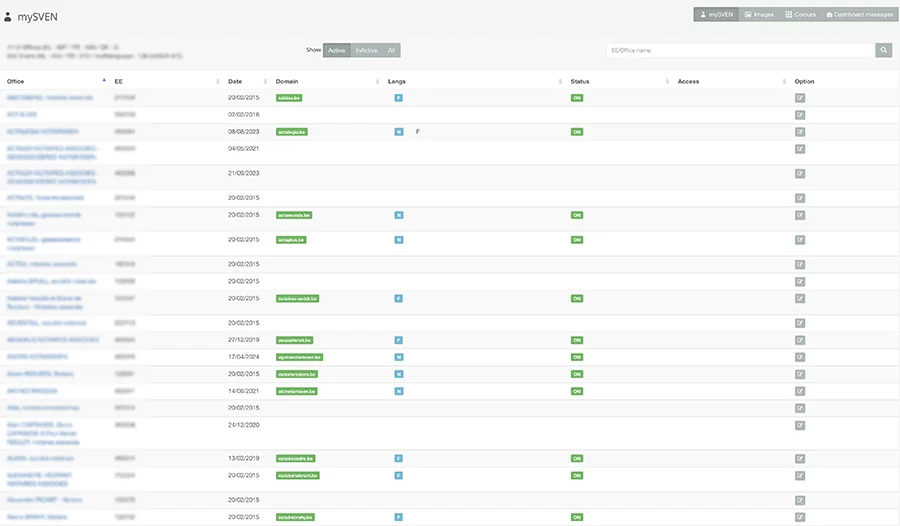
Task: Open the mySVEN tab in top navigation
Action: (716, 14)
